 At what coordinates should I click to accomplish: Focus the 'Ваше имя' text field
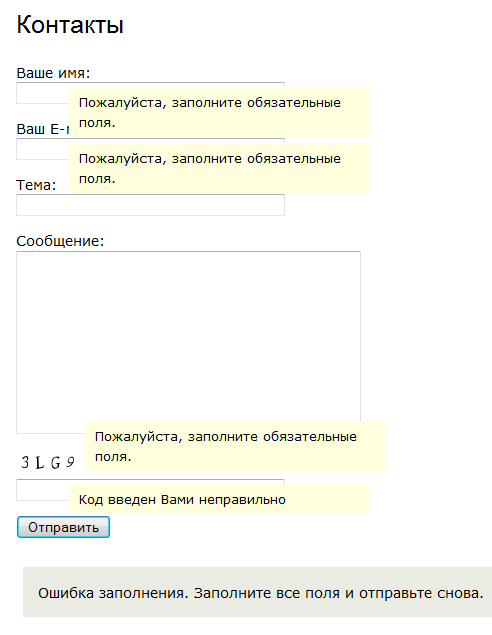[x=43, y=93]
